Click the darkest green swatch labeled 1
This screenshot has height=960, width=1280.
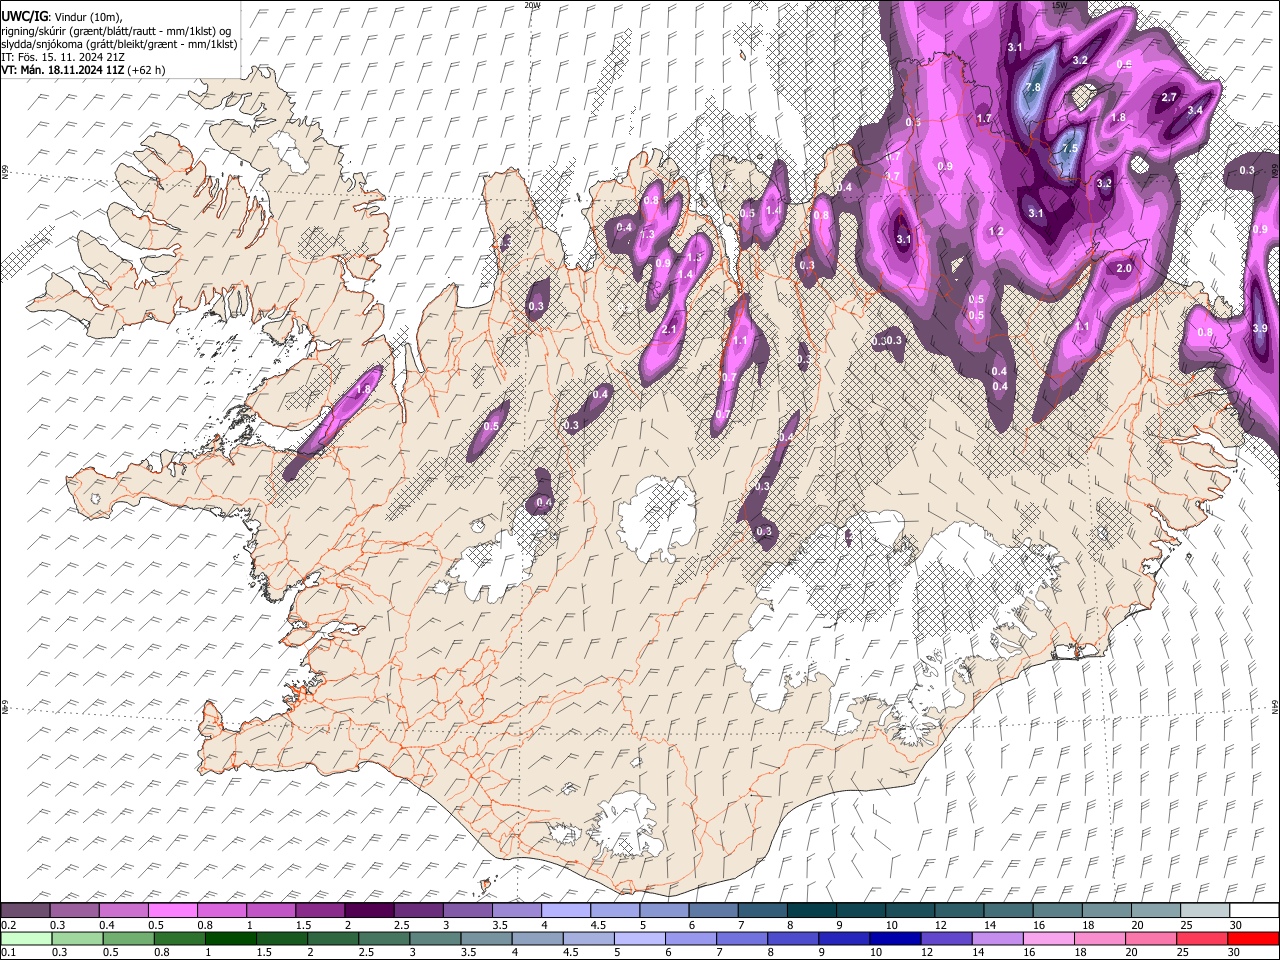point(230,938)
